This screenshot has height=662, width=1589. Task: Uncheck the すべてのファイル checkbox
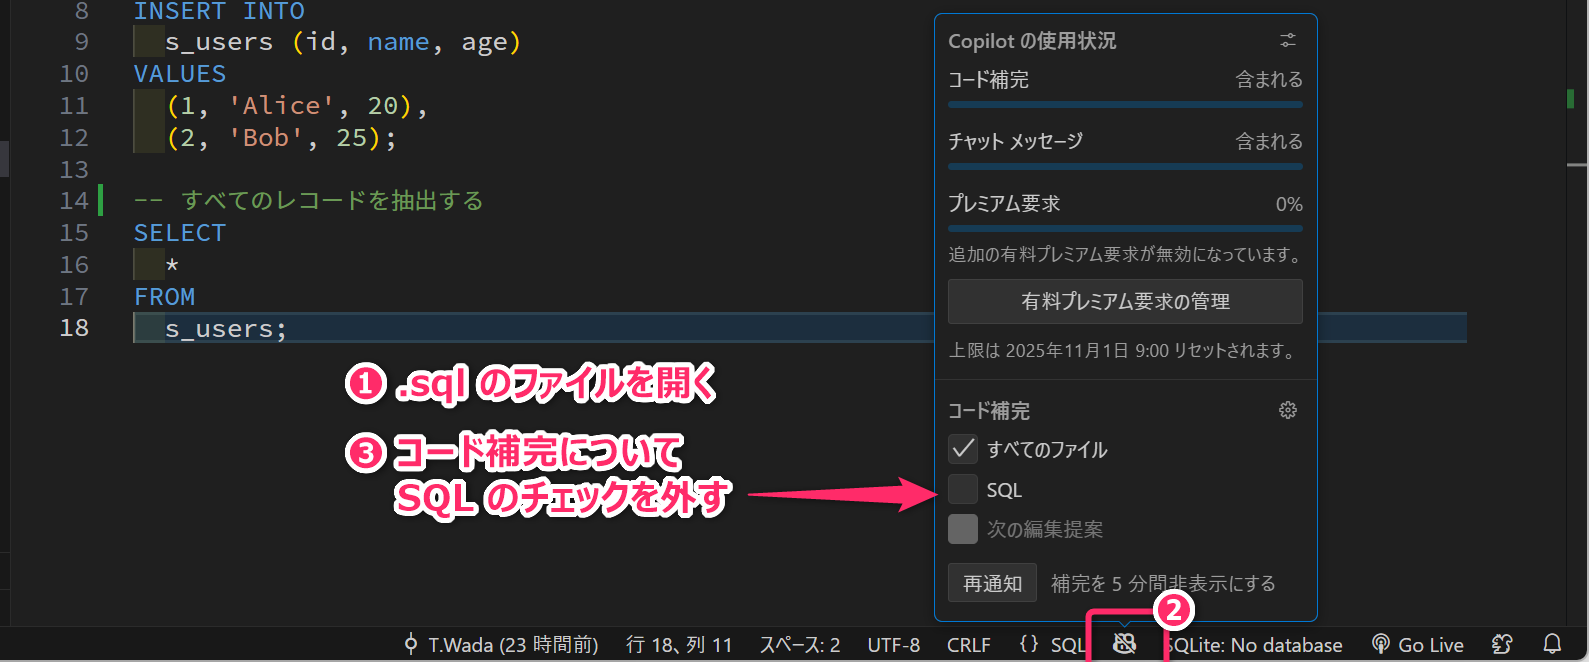[963, 449]
